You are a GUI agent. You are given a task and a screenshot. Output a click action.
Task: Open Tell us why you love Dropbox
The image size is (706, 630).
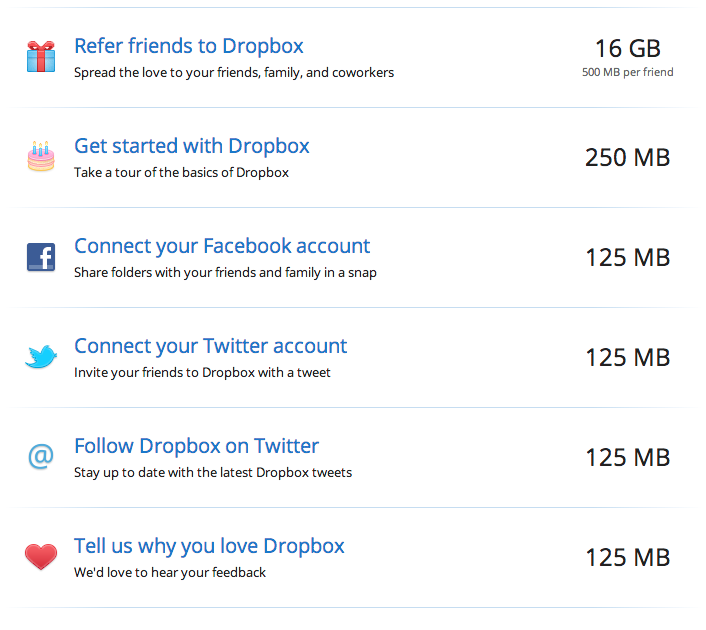209,546
